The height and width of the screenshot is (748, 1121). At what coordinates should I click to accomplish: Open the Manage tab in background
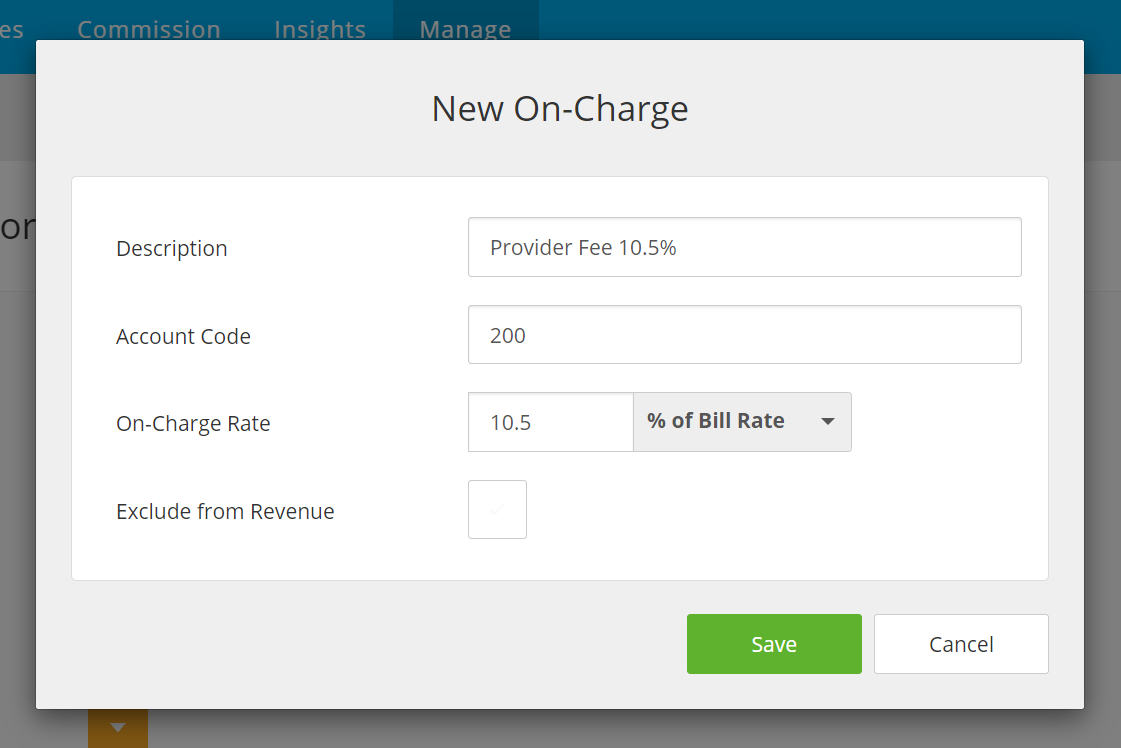(x=465, y=29)
